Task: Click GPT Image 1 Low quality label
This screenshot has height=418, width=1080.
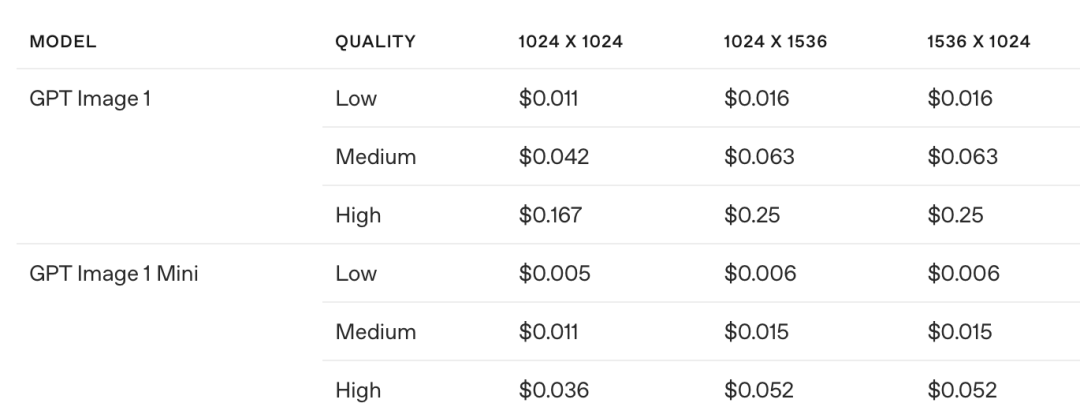Action: (x=356, y=99)
